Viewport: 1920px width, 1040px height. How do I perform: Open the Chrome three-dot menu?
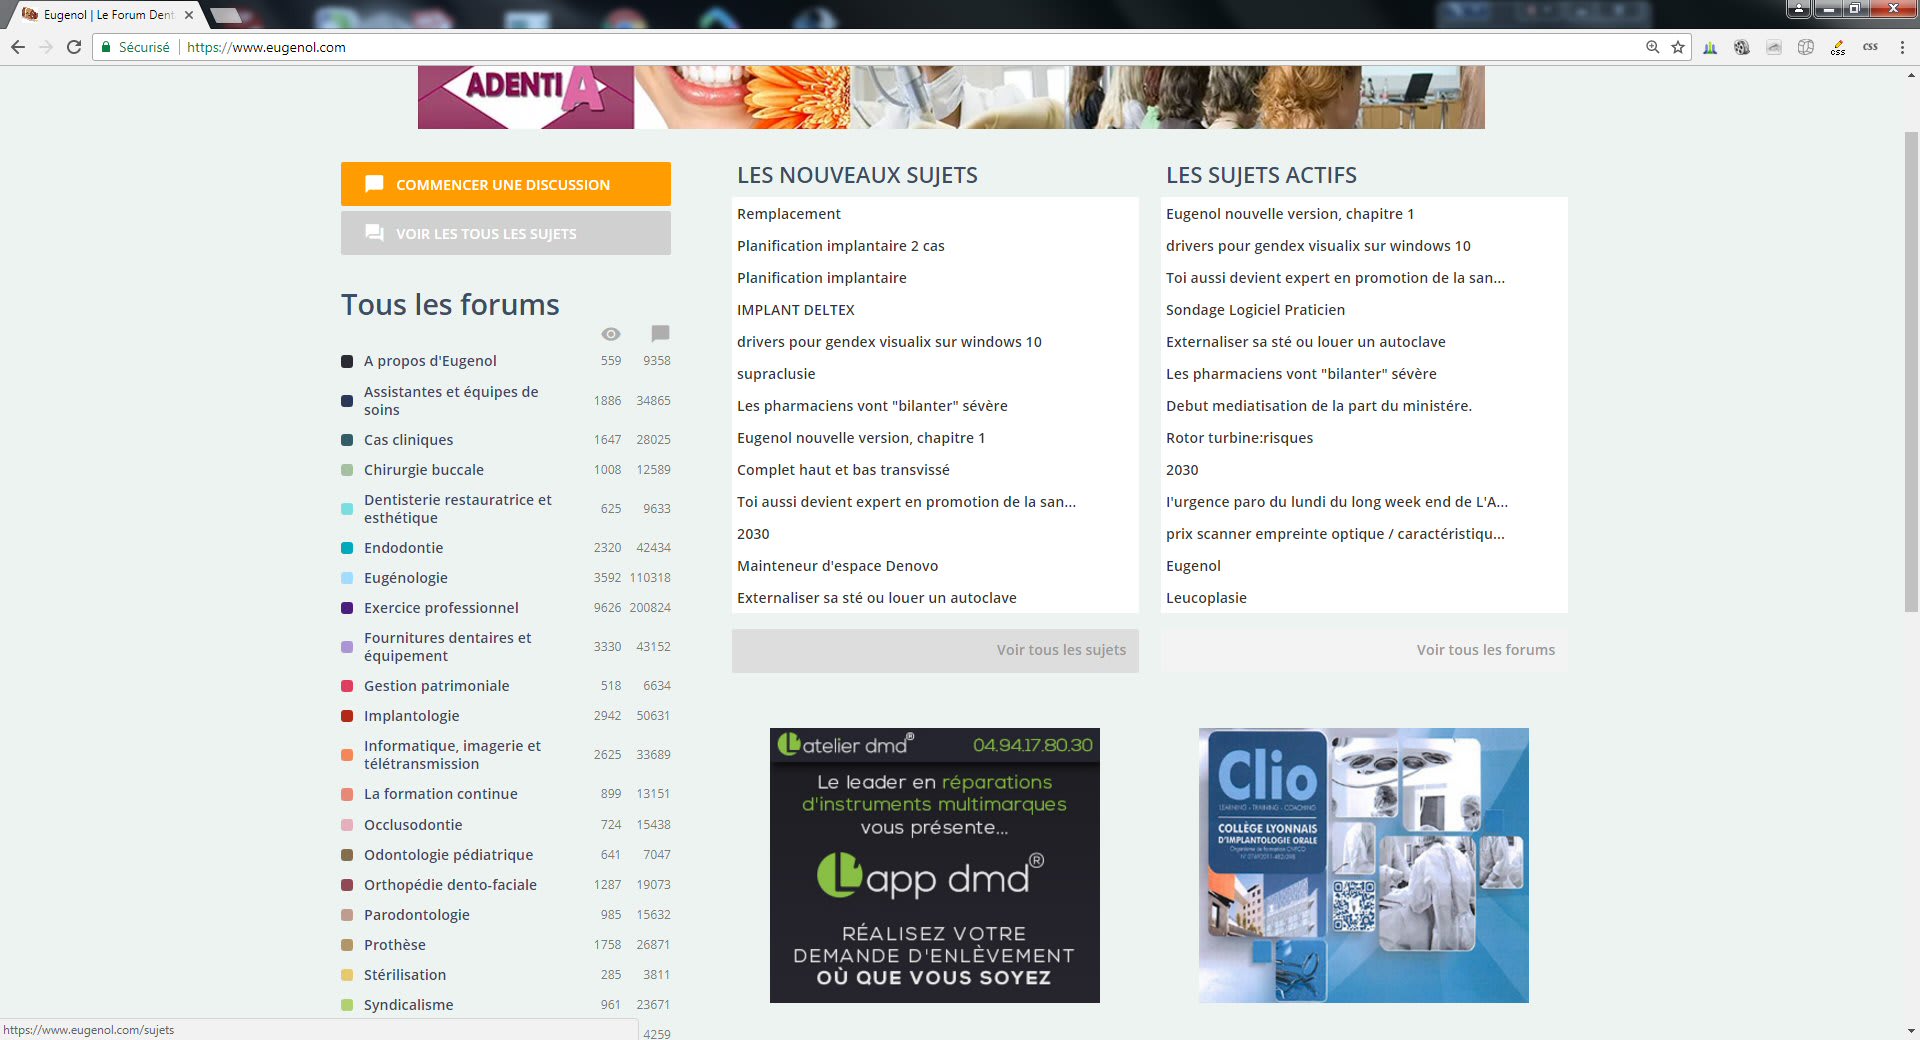(x=1902, y=47)
